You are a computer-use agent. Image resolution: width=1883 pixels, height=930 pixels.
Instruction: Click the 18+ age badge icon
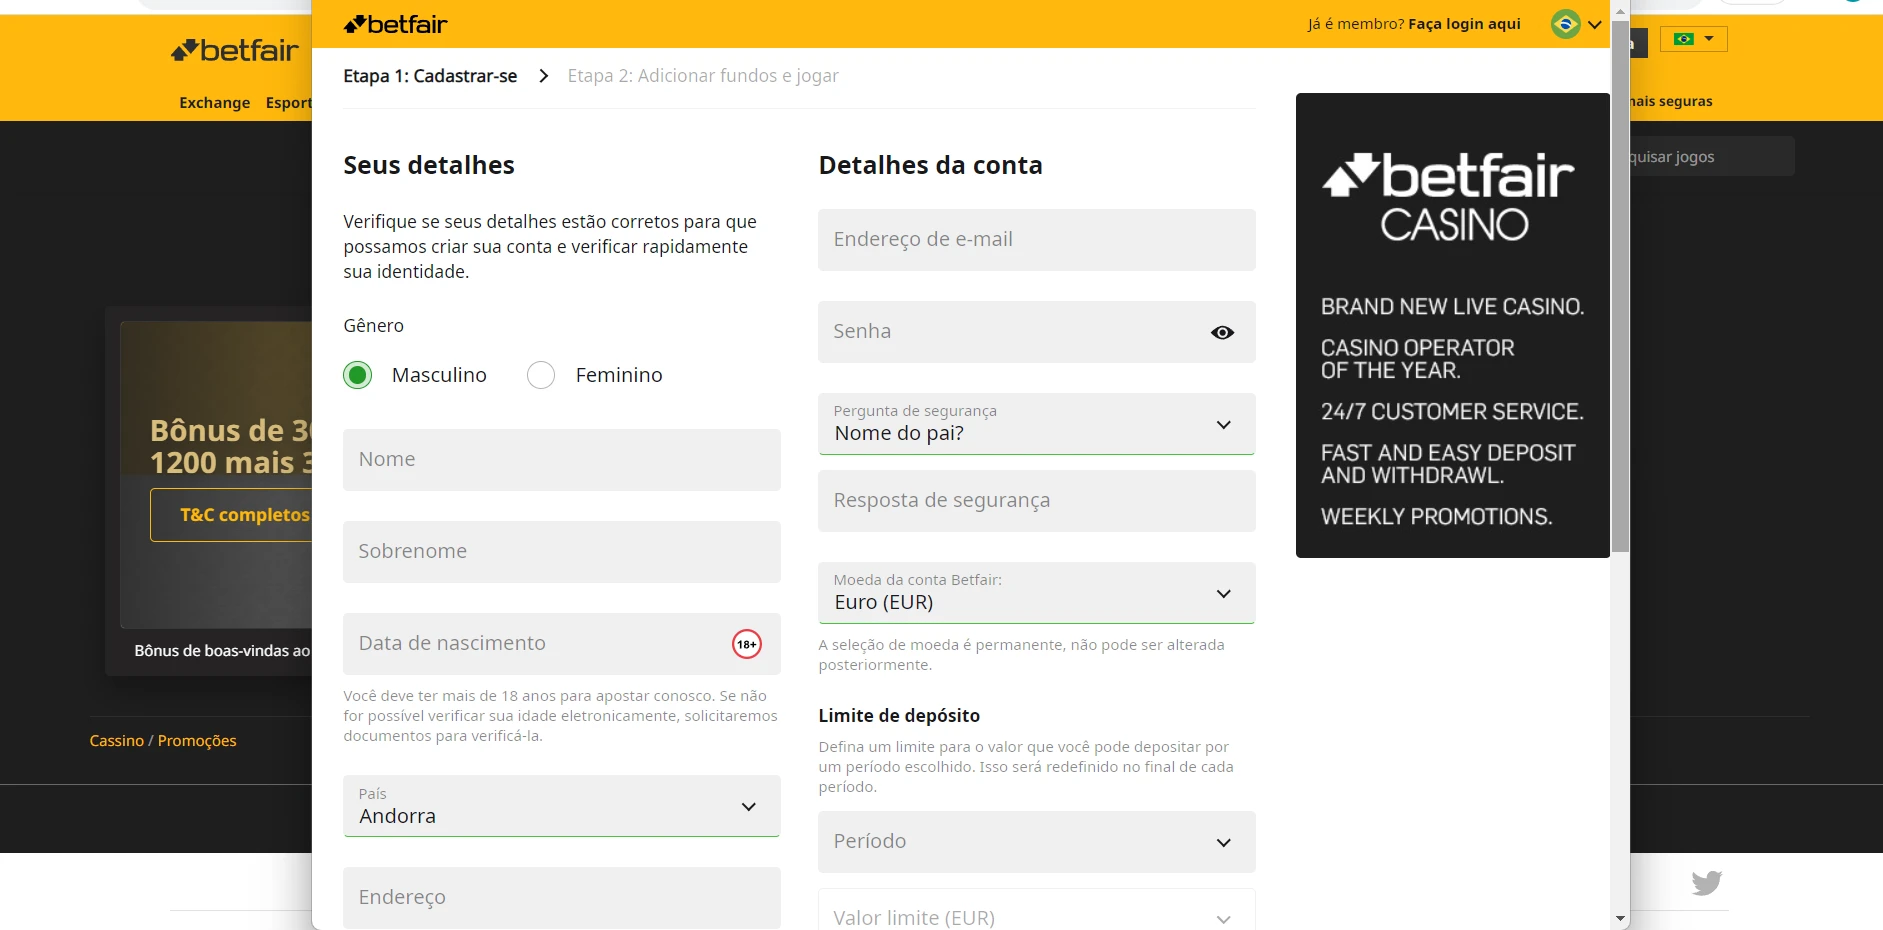(746, 644)
